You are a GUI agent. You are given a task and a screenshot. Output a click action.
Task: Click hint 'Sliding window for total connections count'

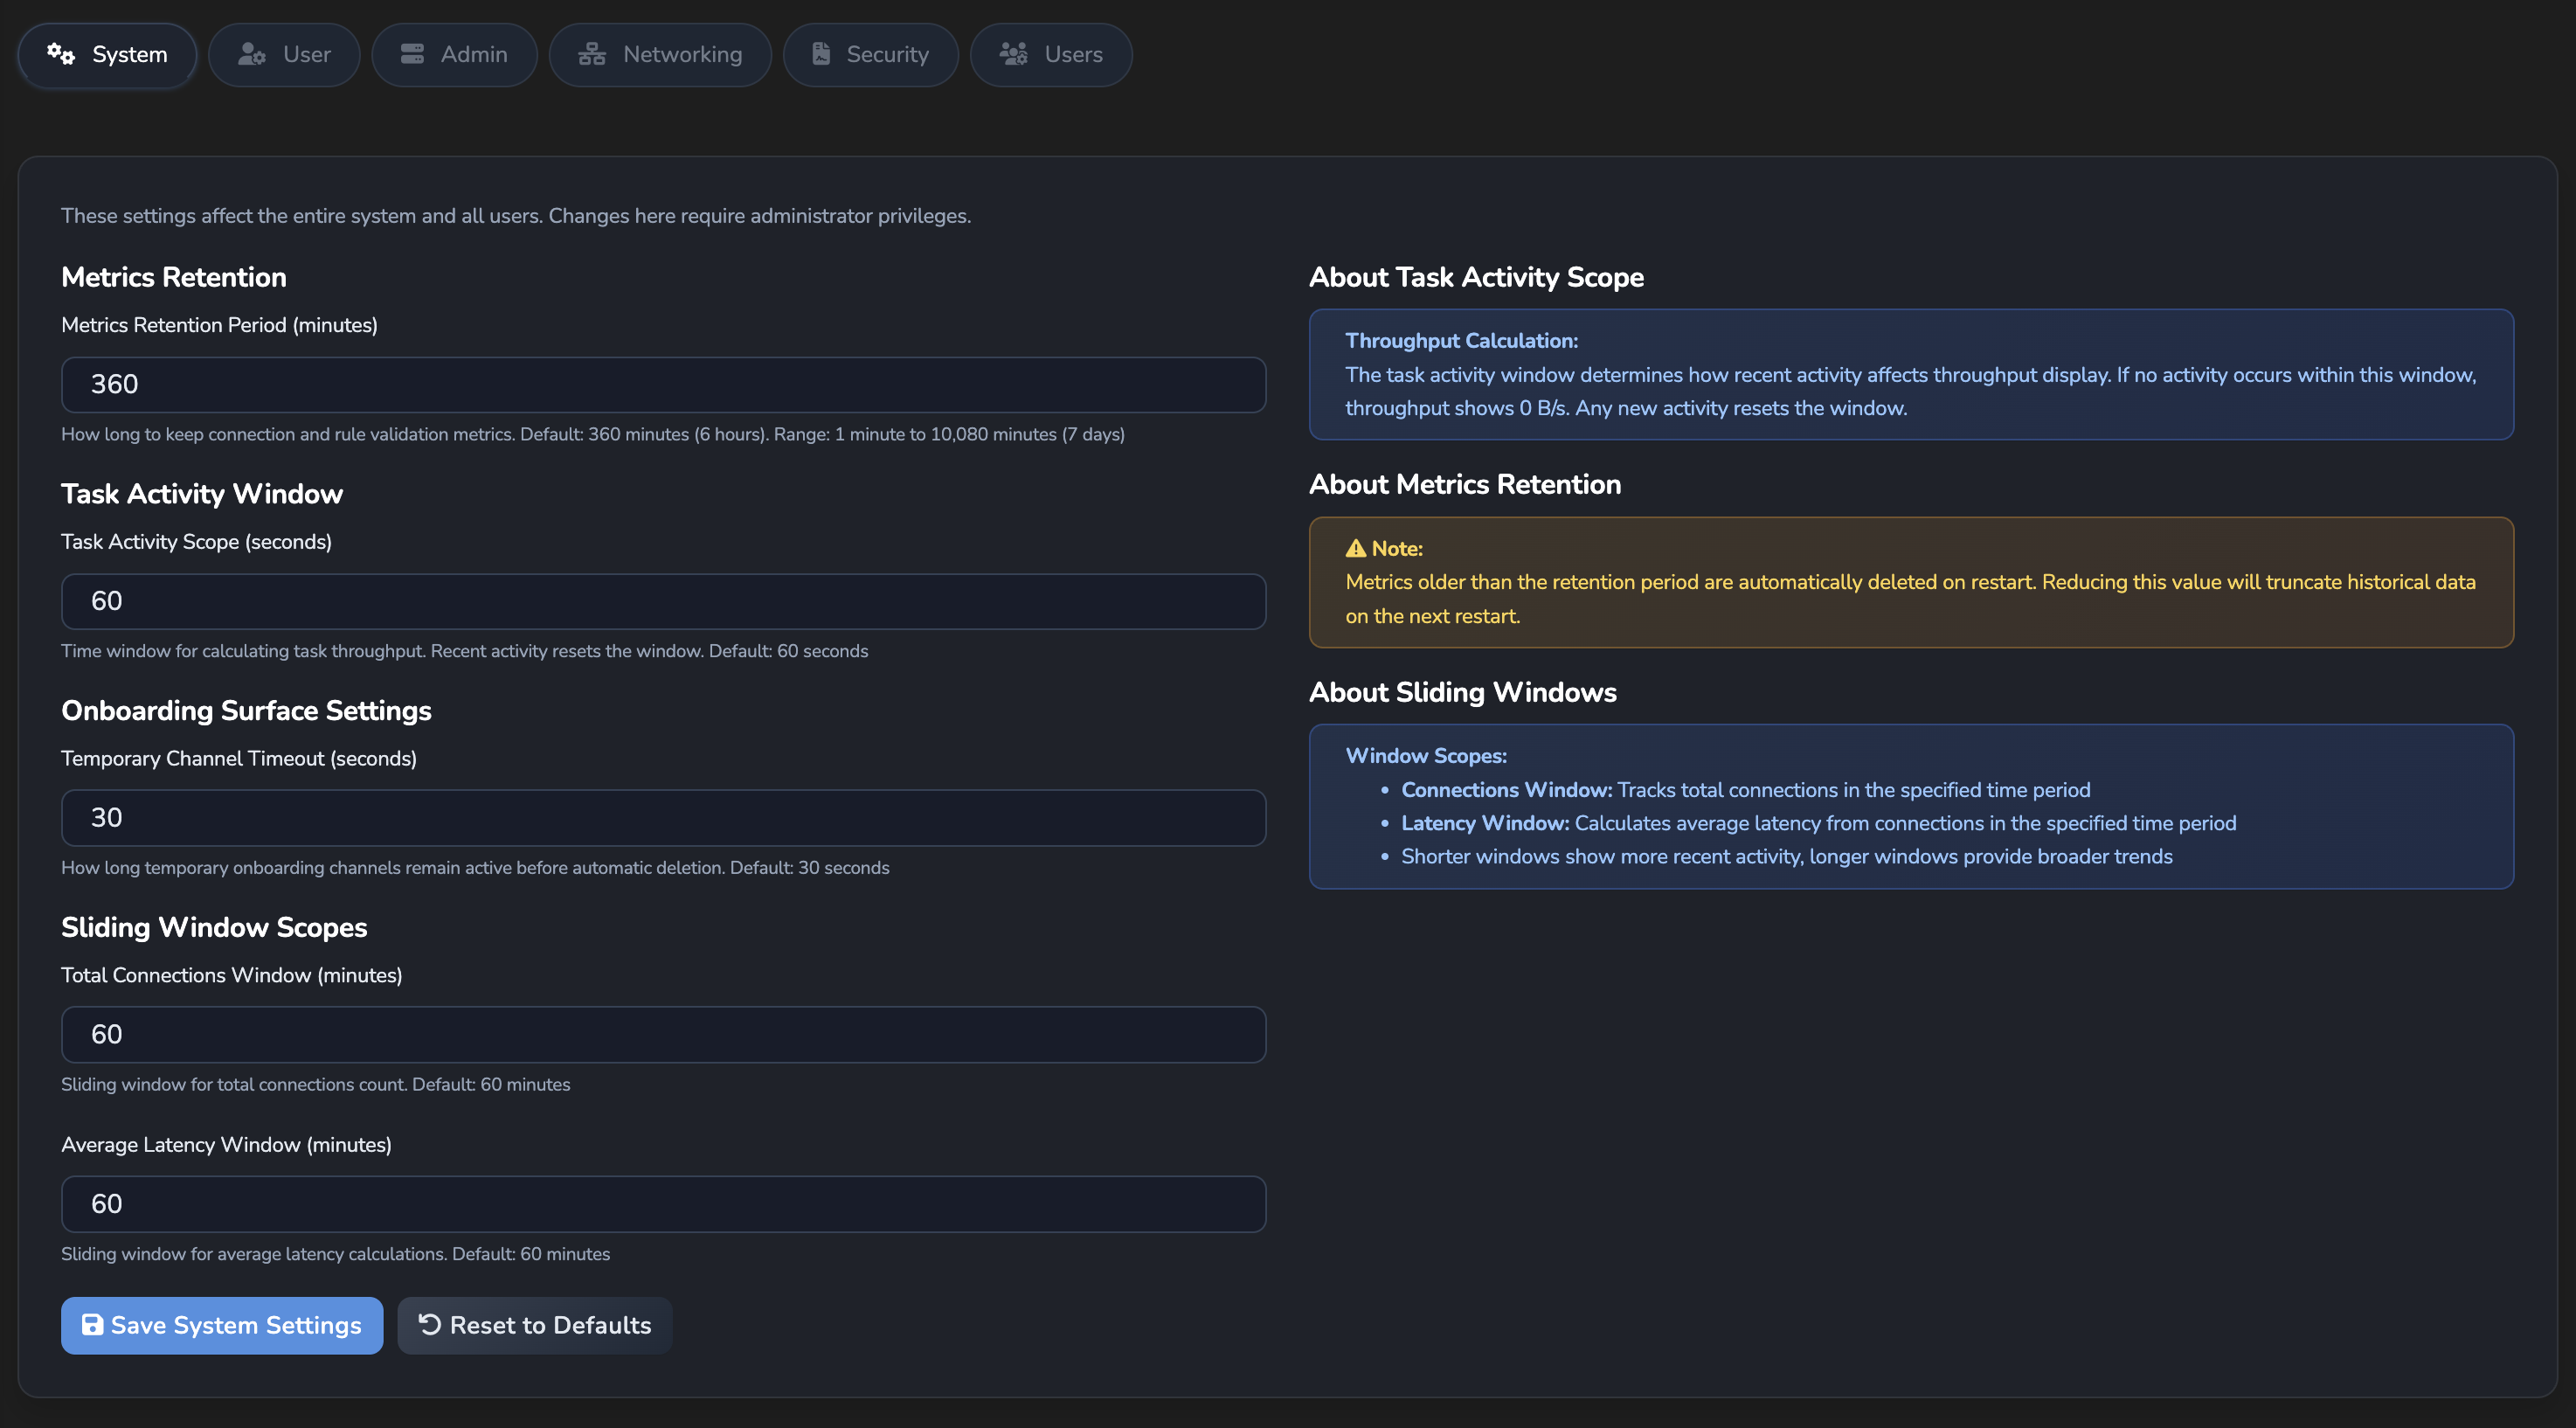click(x=315, y=1085)
